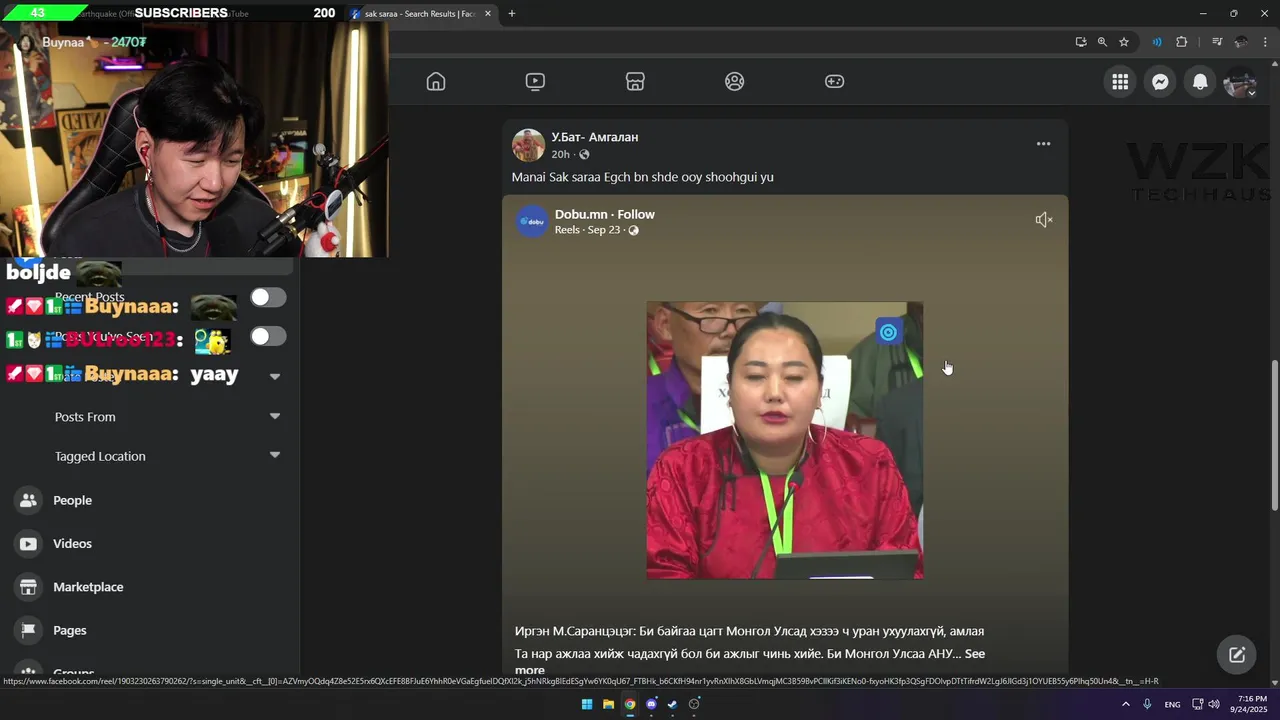Image resolution: width=1280 pixels, height=720 pixels.
Task: Open Chrome three-dot menu
Action: point(1265,42)
